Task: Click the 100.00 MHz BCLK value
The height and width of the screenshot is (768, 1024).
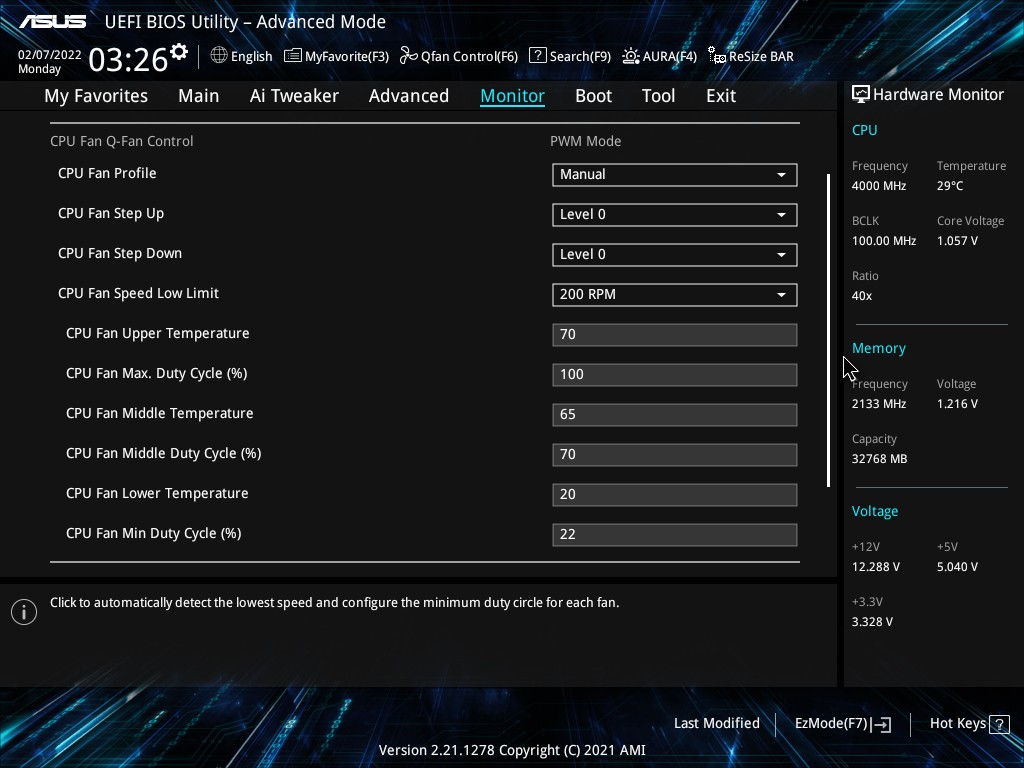Action: tap(884, 240)
